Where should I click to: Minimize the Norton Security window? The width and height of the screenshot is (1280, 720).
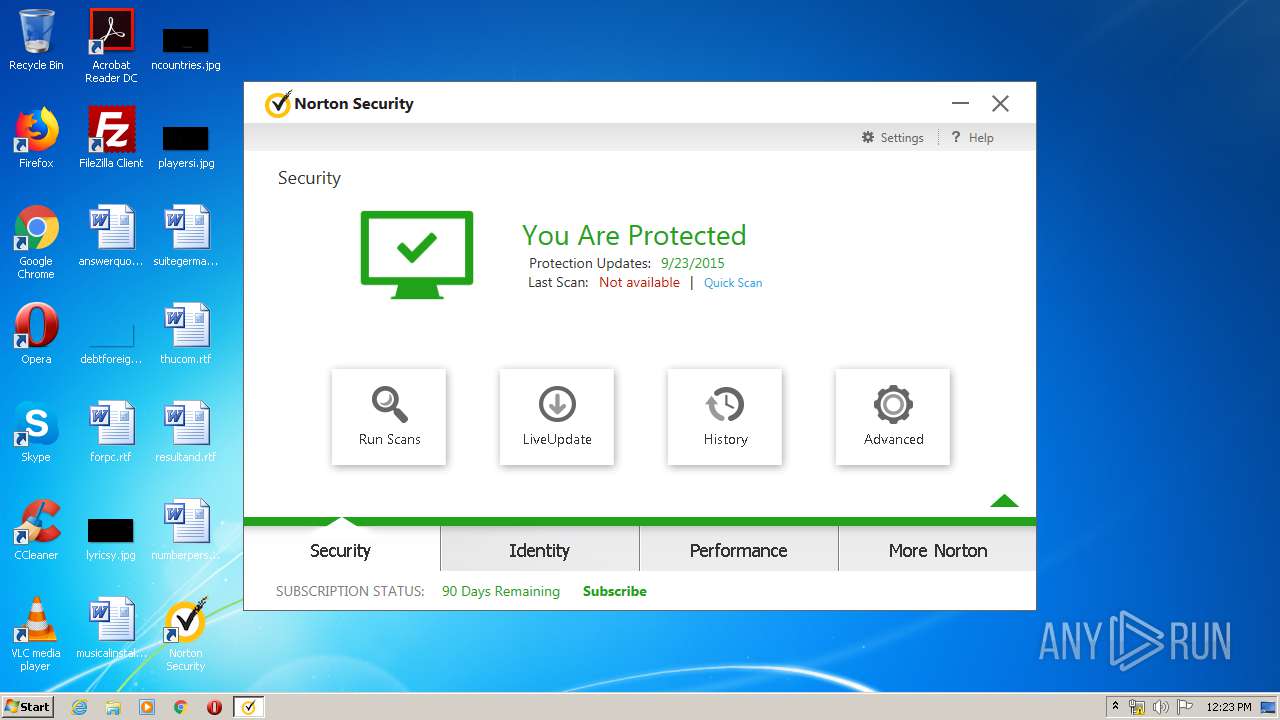961,103
